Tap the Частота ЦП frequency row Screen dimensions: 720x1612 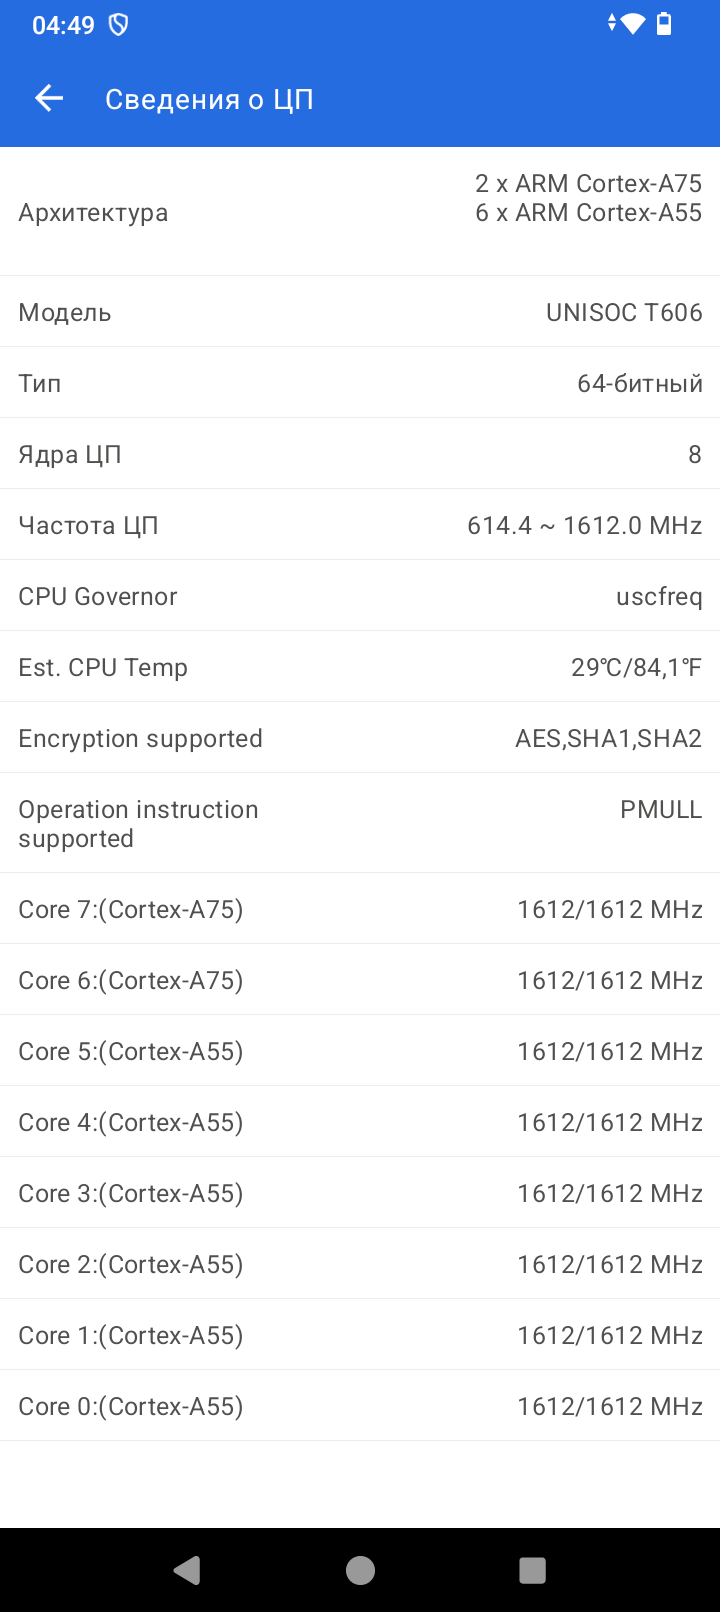click(360, 525)
